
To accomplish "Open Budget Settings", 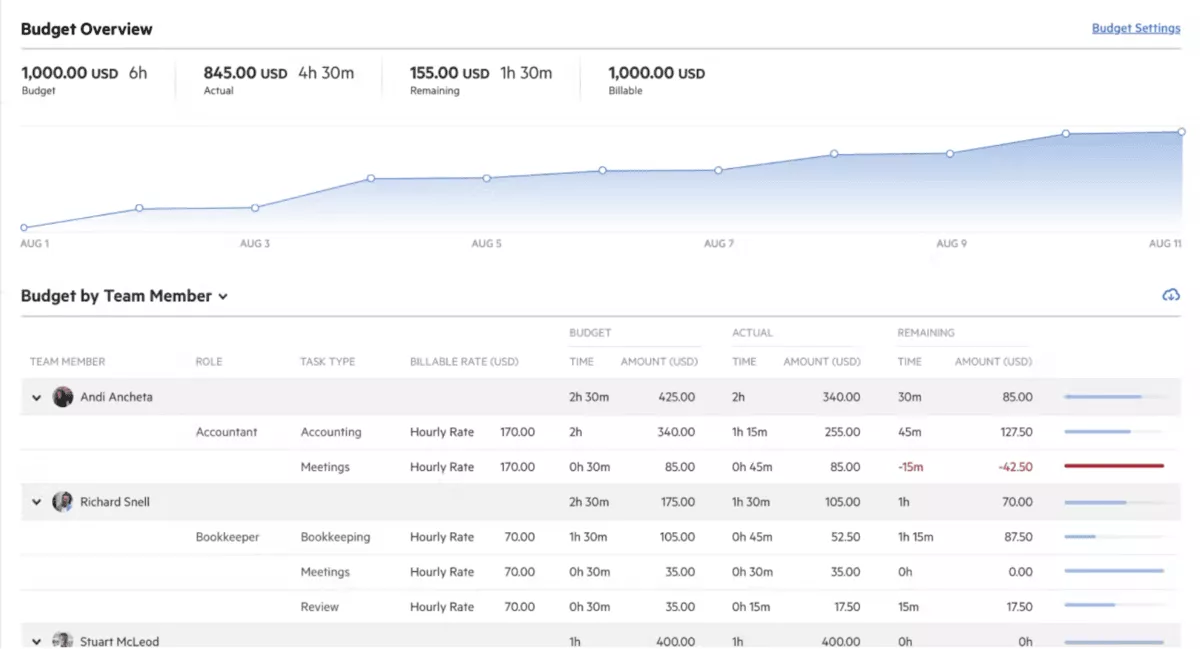I will tap(1136, 28).
